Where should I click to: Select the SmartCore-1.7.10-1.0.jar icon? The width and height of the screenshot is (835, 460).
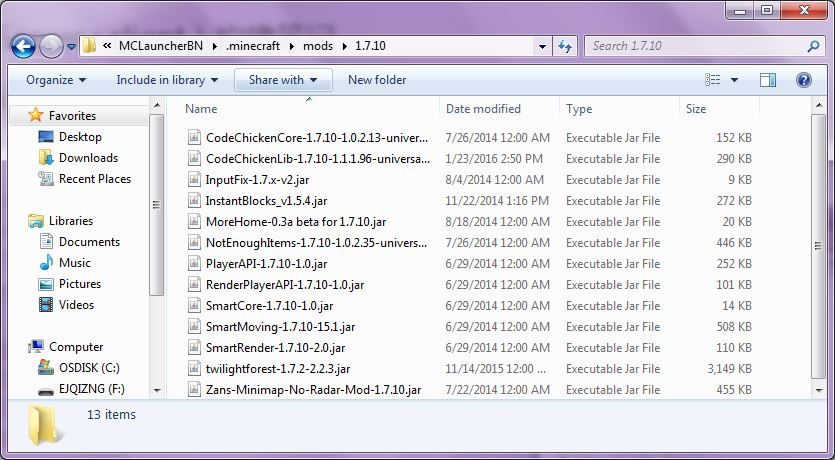coord(194,306)
